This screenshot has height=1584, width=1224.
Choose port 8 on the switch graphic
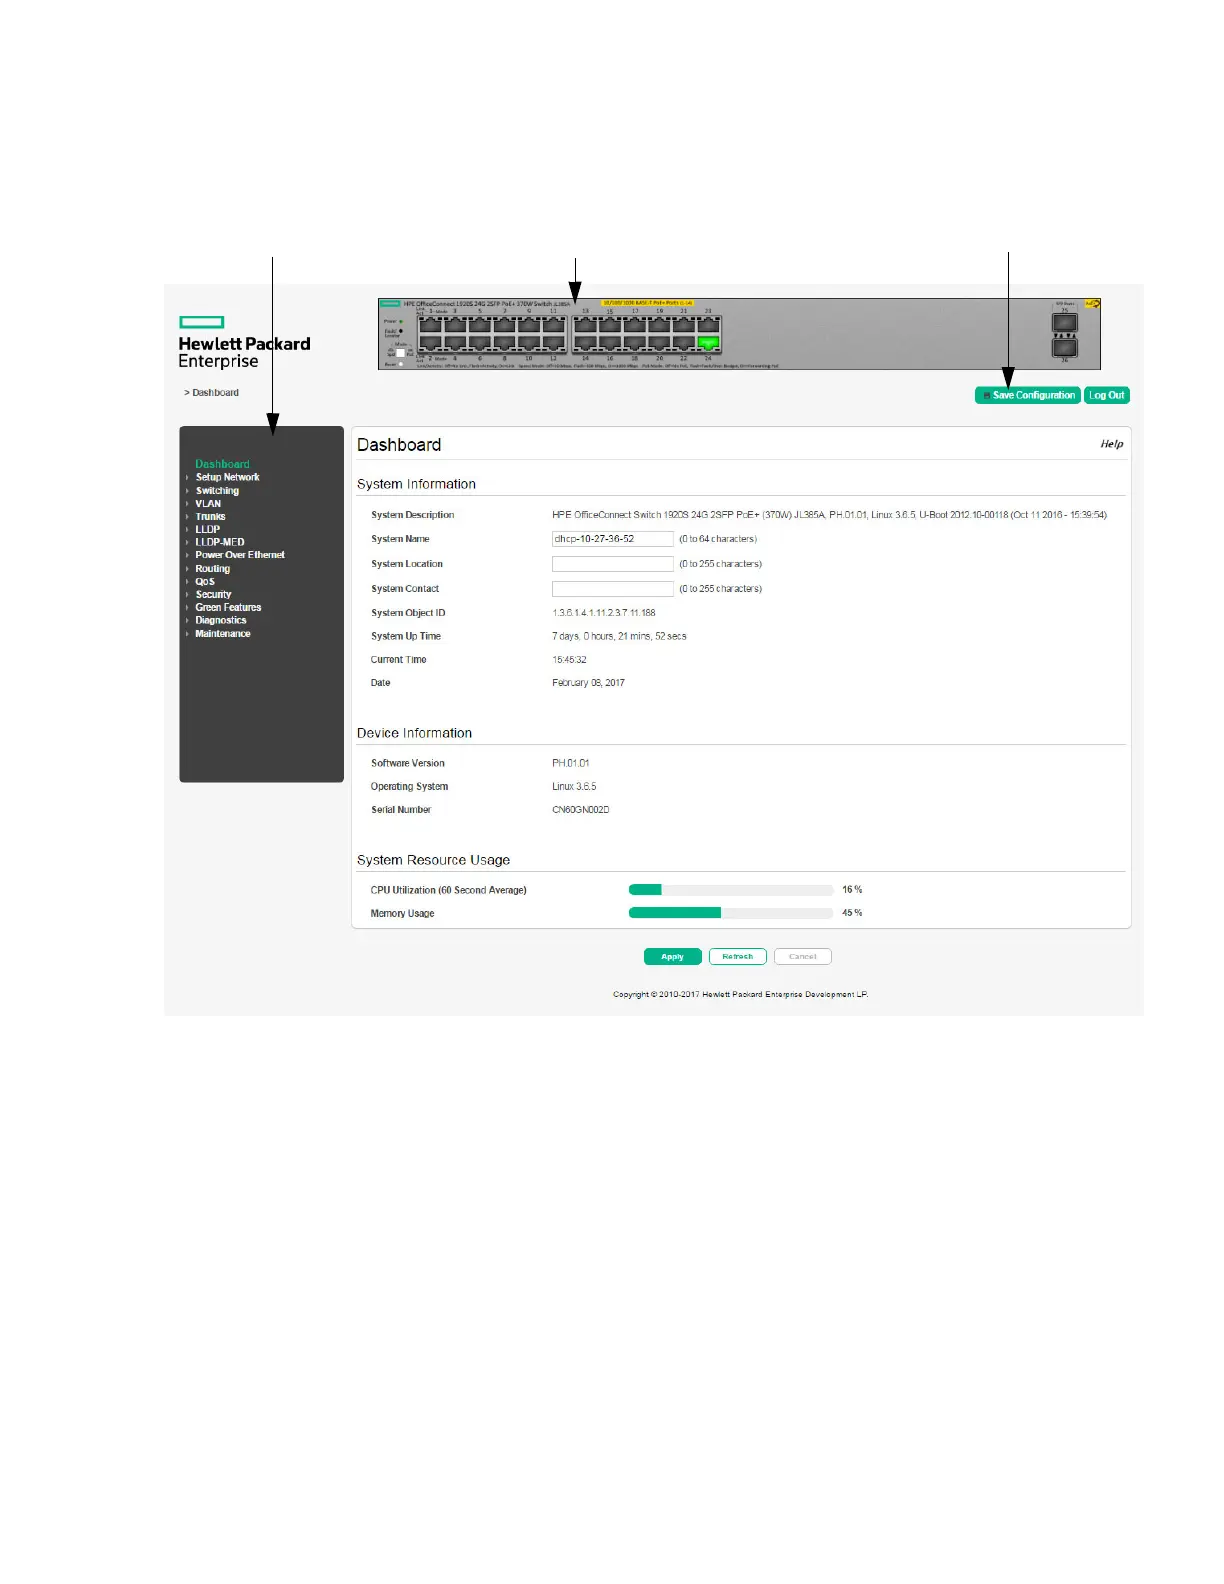[504, 344]
